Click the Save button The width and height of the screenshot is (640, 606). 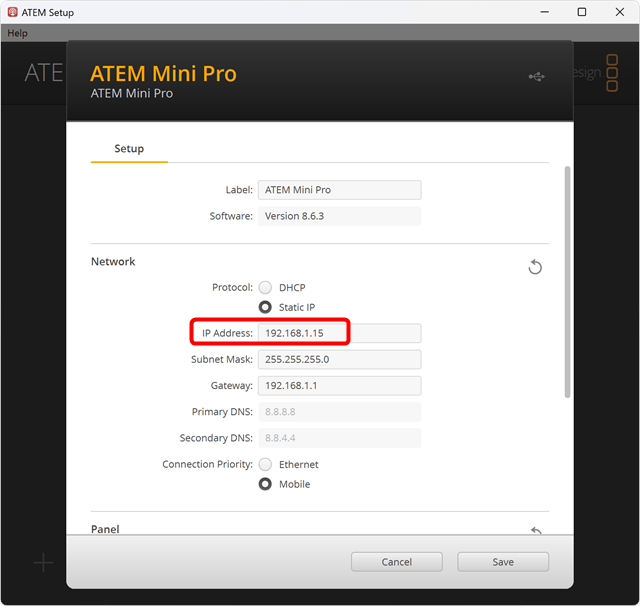(x=503, y=562)
